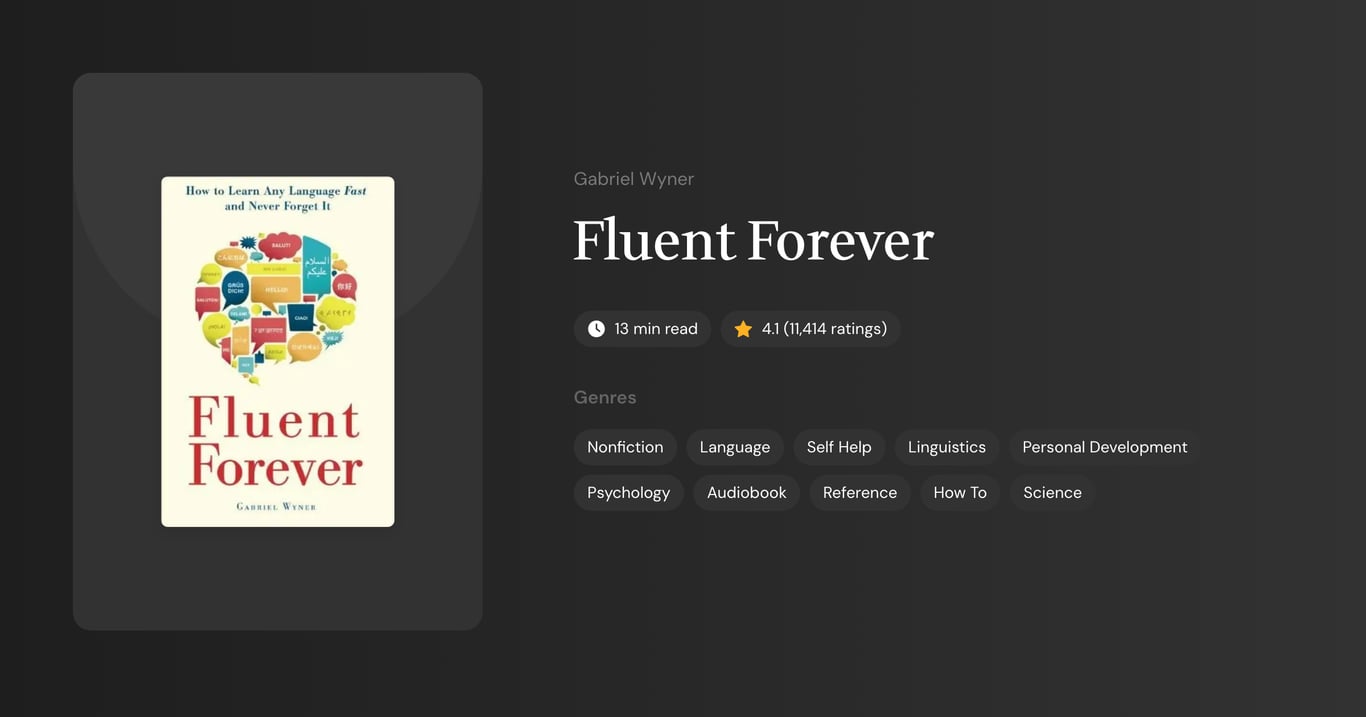Open the Self Help genre

pyautogui.click(x=839, y=447)
